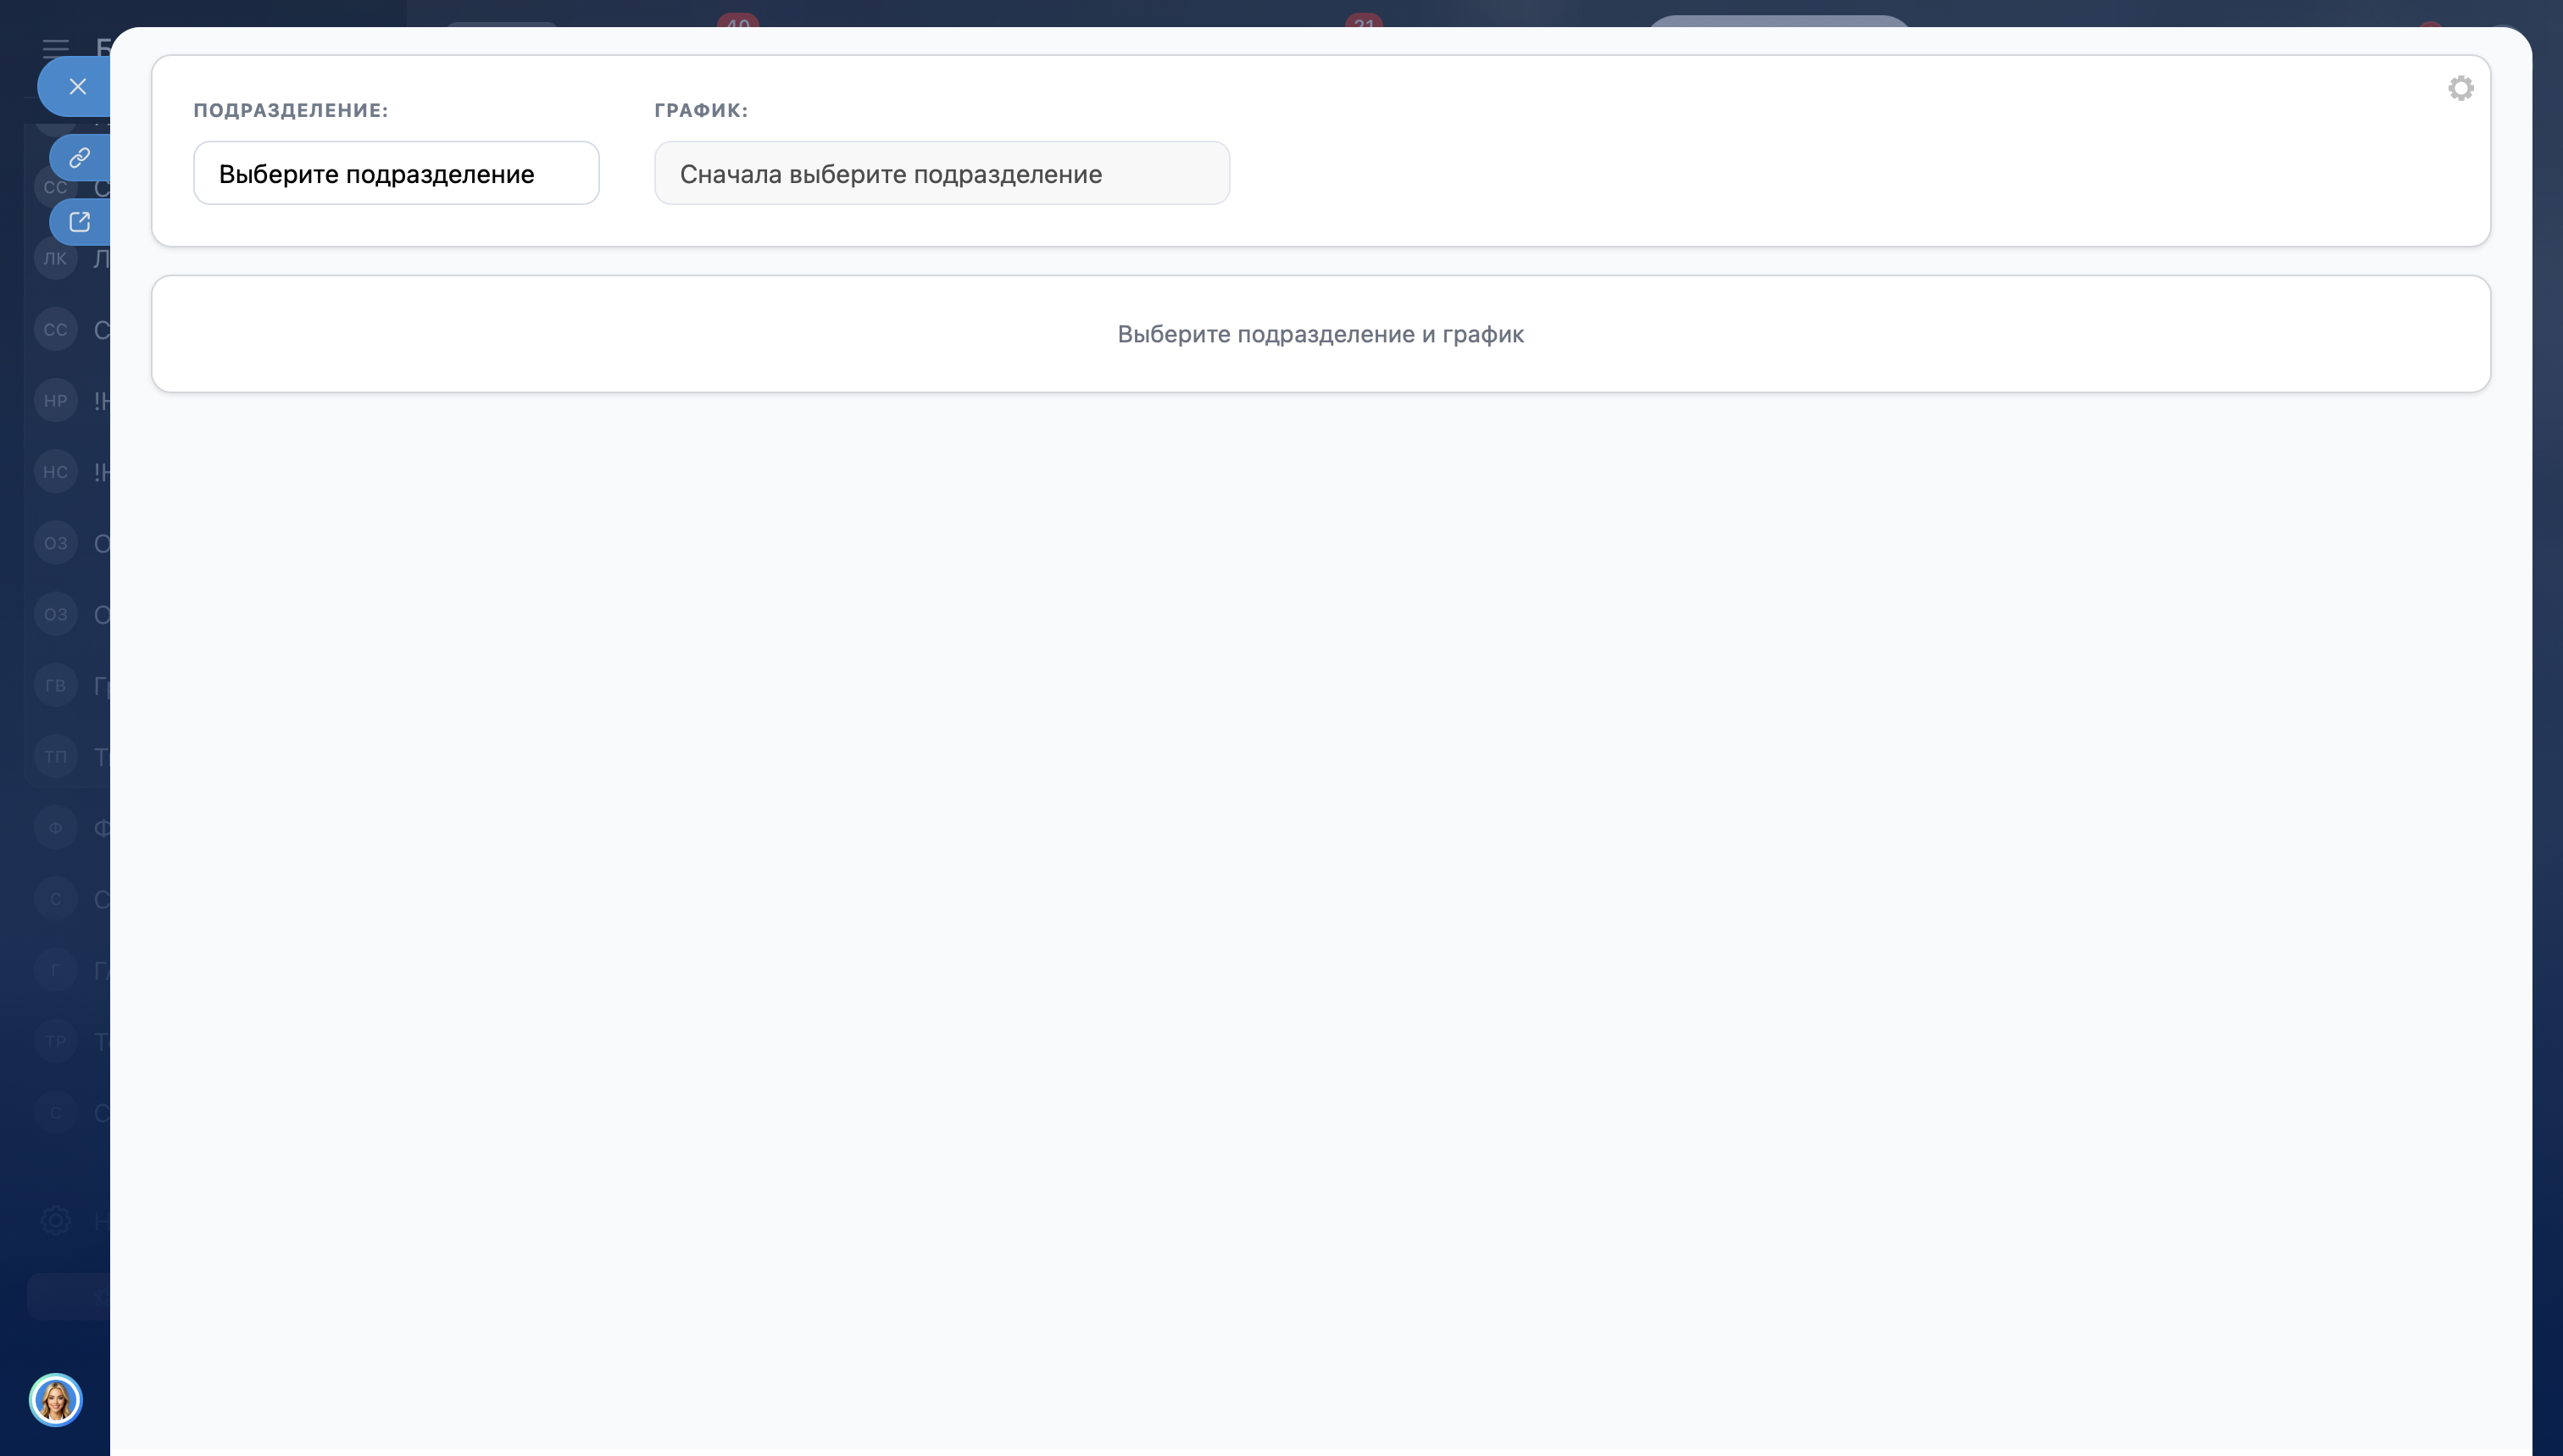Copy the page link via chain icon
Viewport: 2563px width, 1456px height.
[79, 158]
